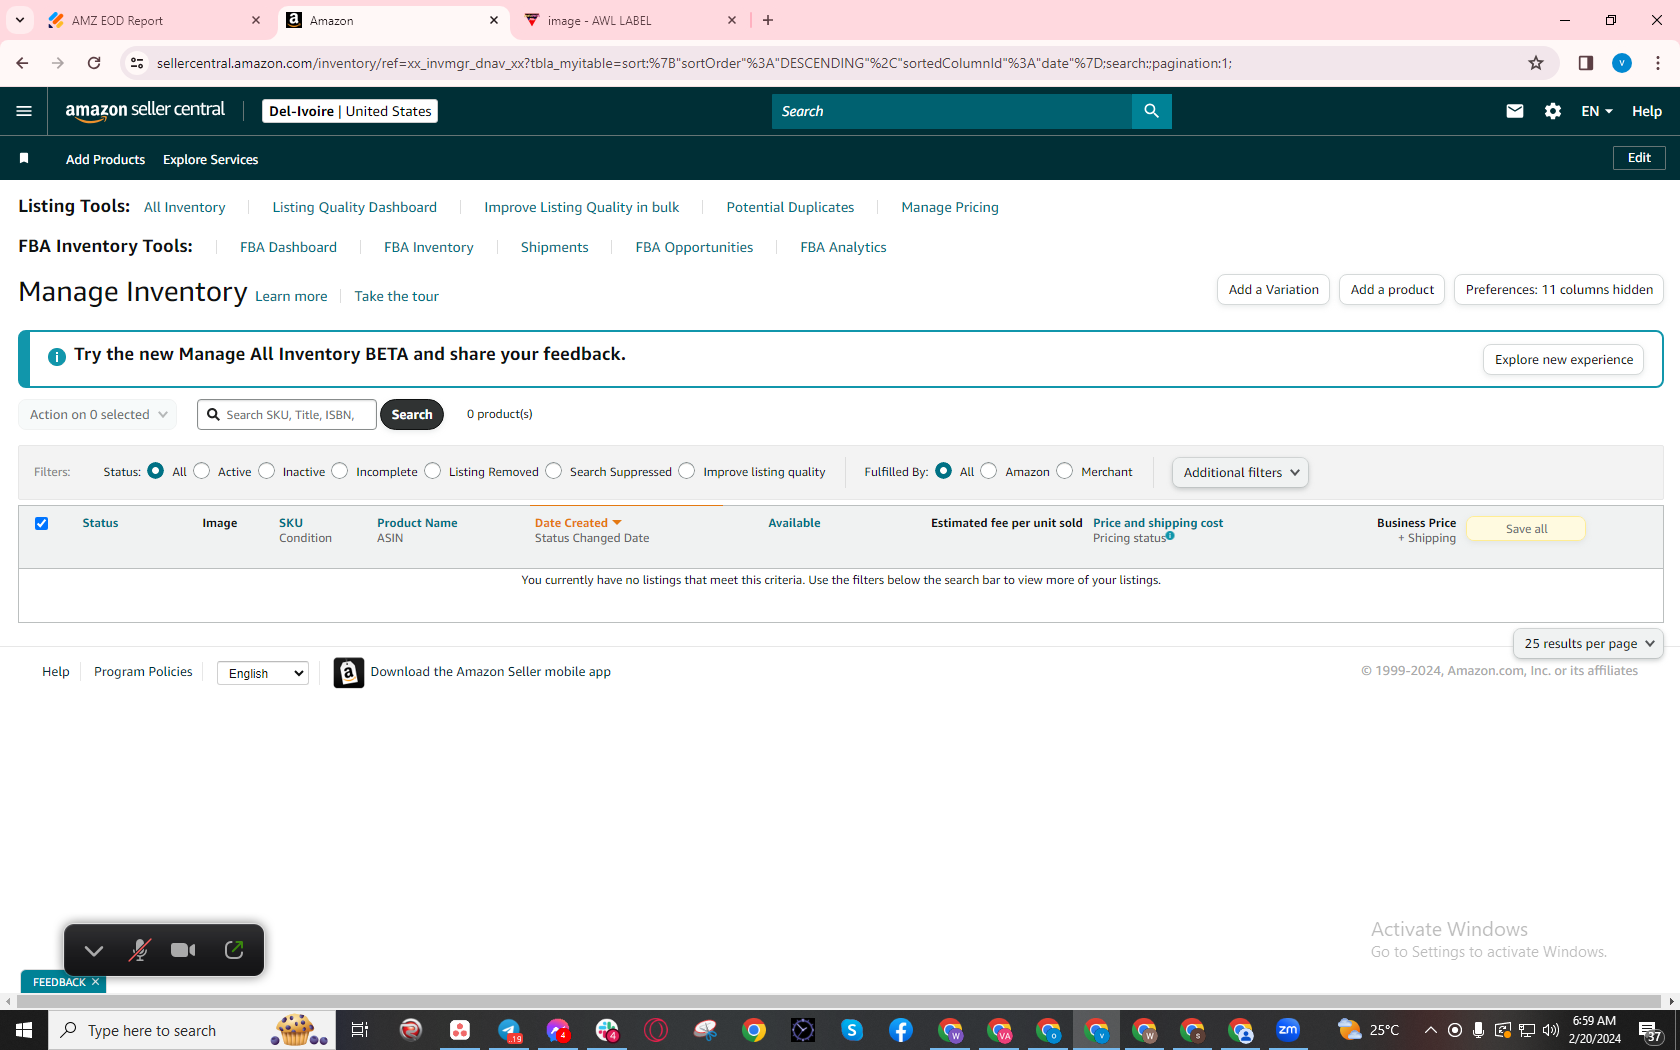Viewport: 1680px width, 1050px height.
Task: Open the Chrome profile avatar
Action: coord(1622,63)
